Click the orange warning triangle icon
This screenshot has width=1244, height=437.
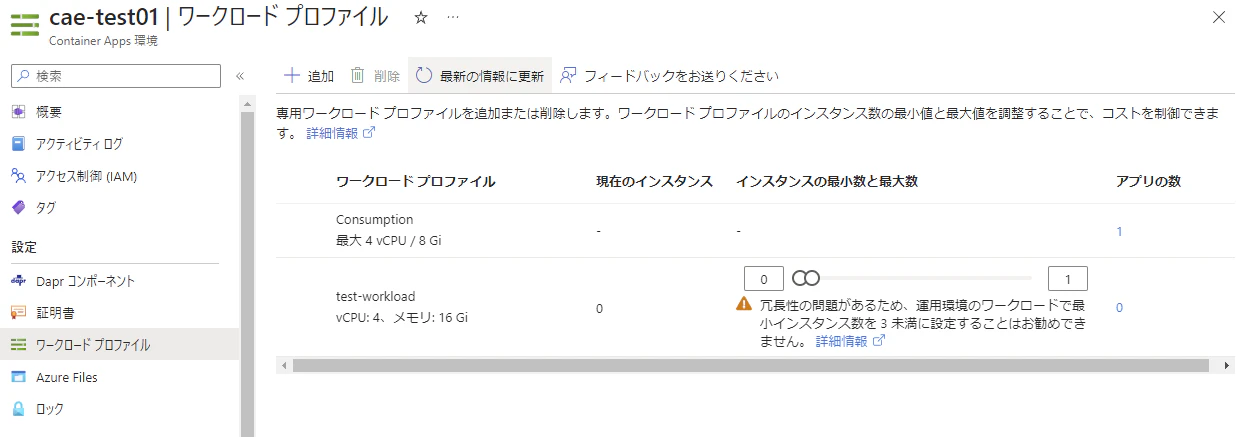click(x=744, y=304)
